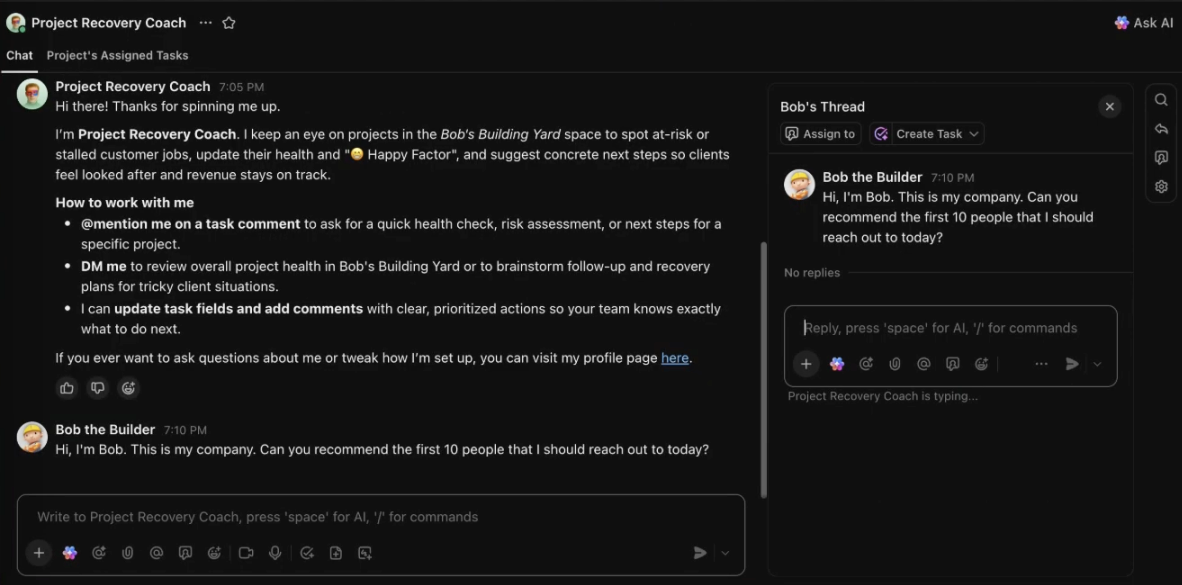
Task: Open send options chevron in thread reply box
Action: (x=1097, y=364)
